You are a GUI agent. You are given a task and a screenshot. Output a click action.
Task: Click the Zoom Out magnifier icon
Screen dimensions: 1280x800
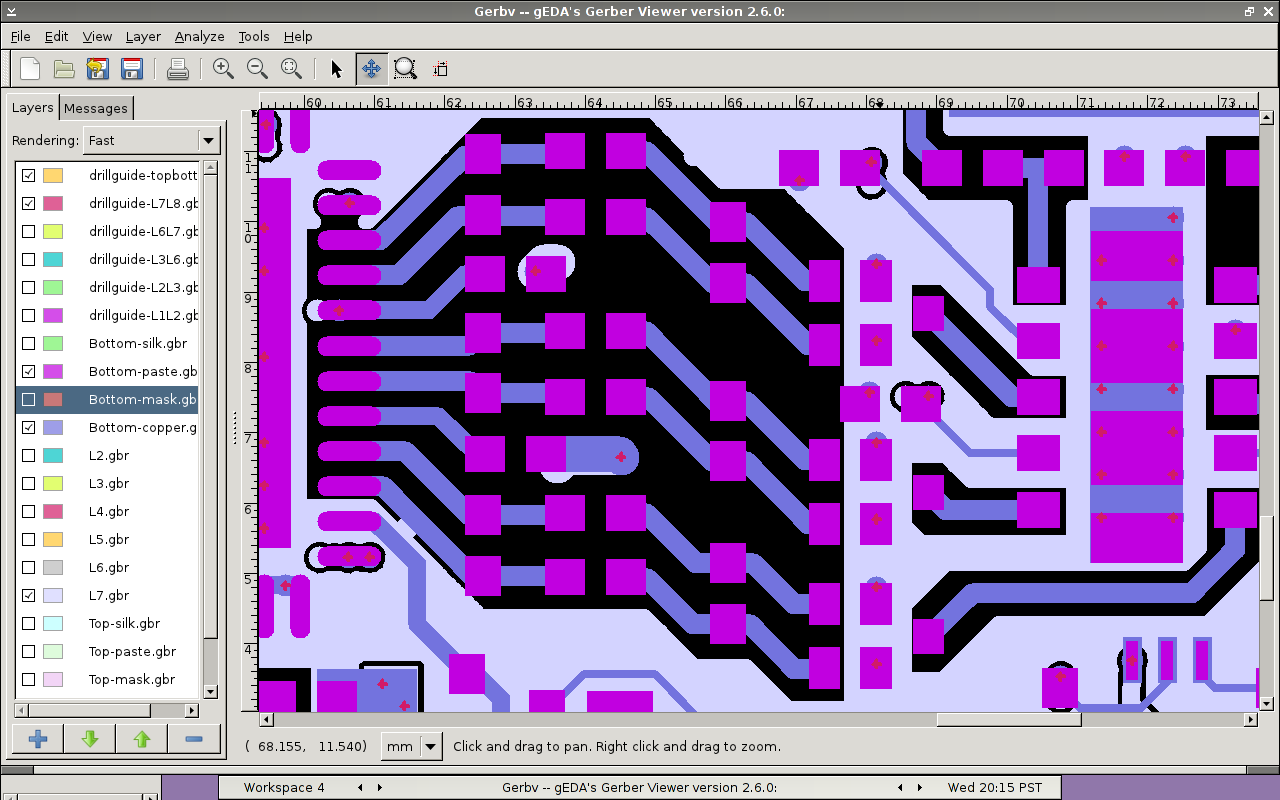click(x=257, y=69)
